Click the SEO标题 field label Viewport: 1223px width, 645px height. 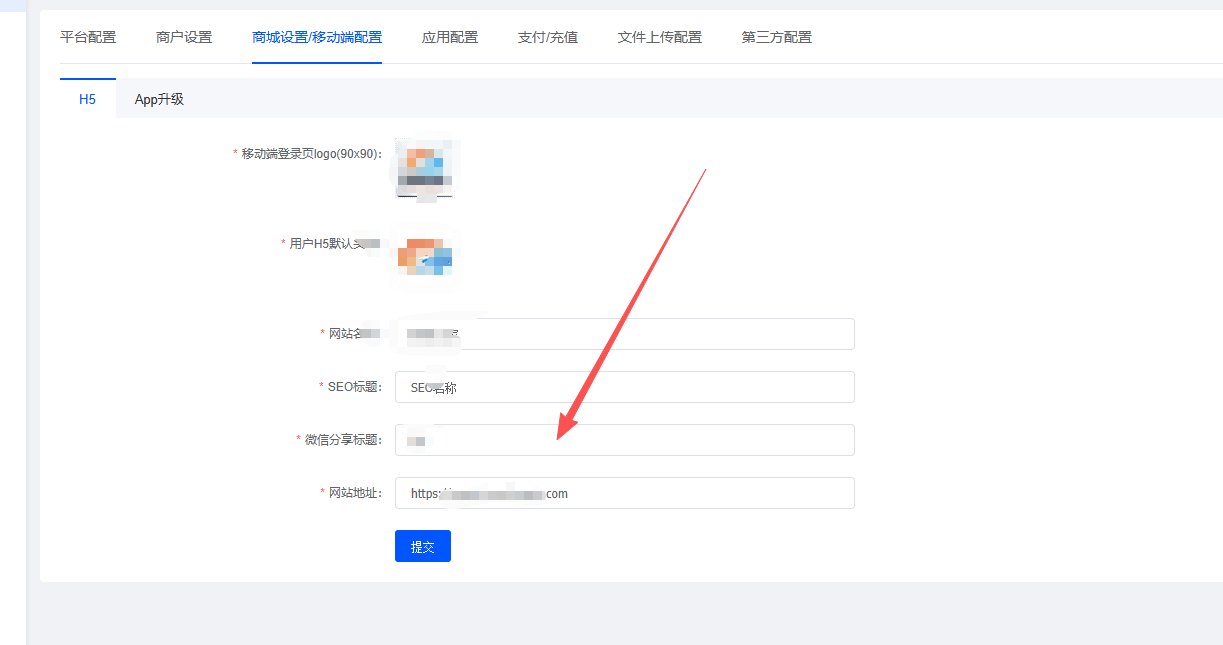[x=353, y=387]
